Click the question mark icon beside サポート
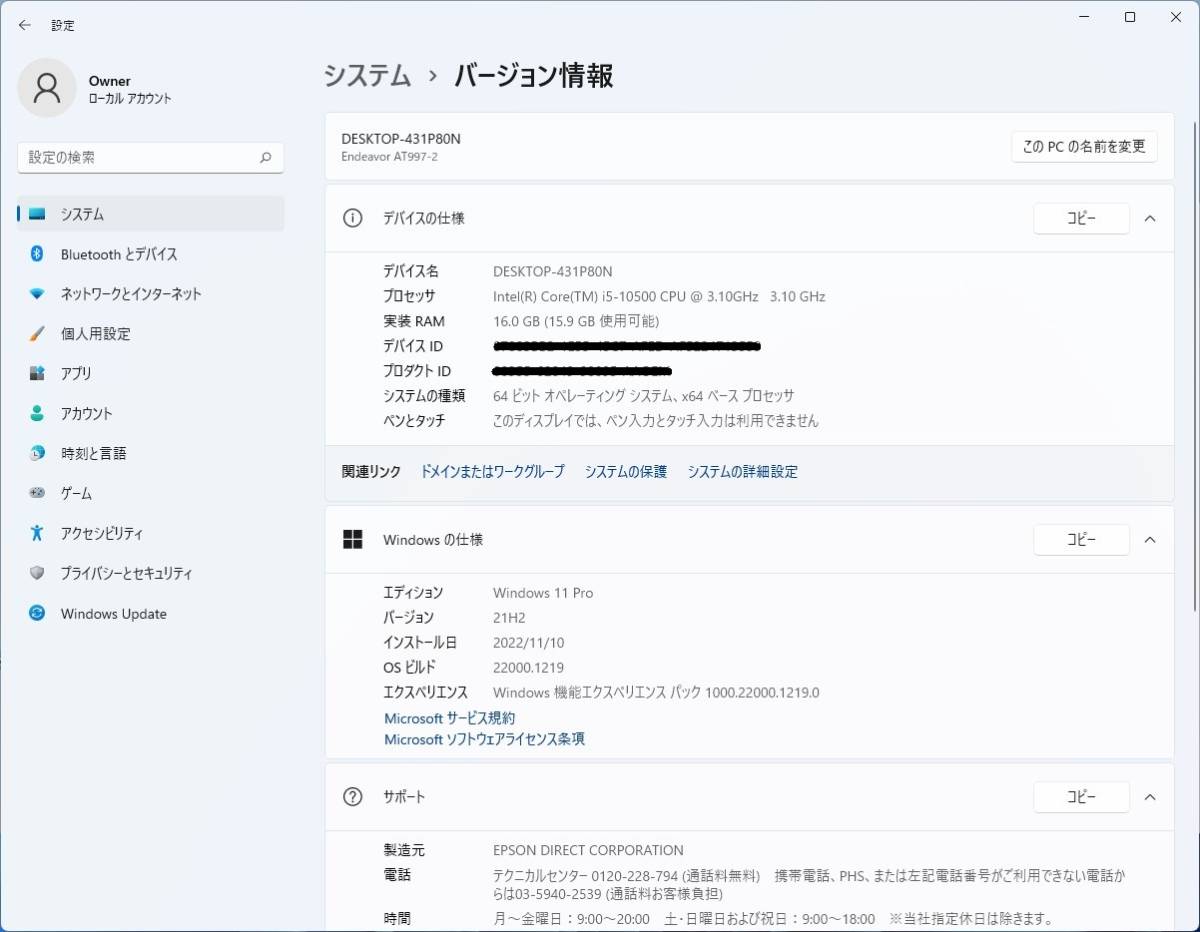Screen dimensions: 1200x932 click(352, 797)
